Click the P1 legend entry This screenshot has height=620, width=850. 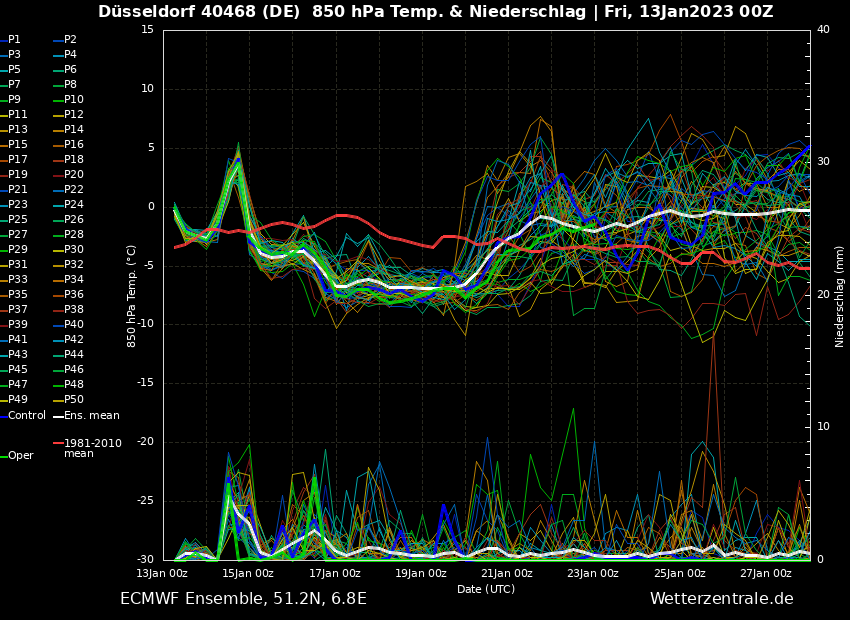pyautogui.click(x=14, y=40)
